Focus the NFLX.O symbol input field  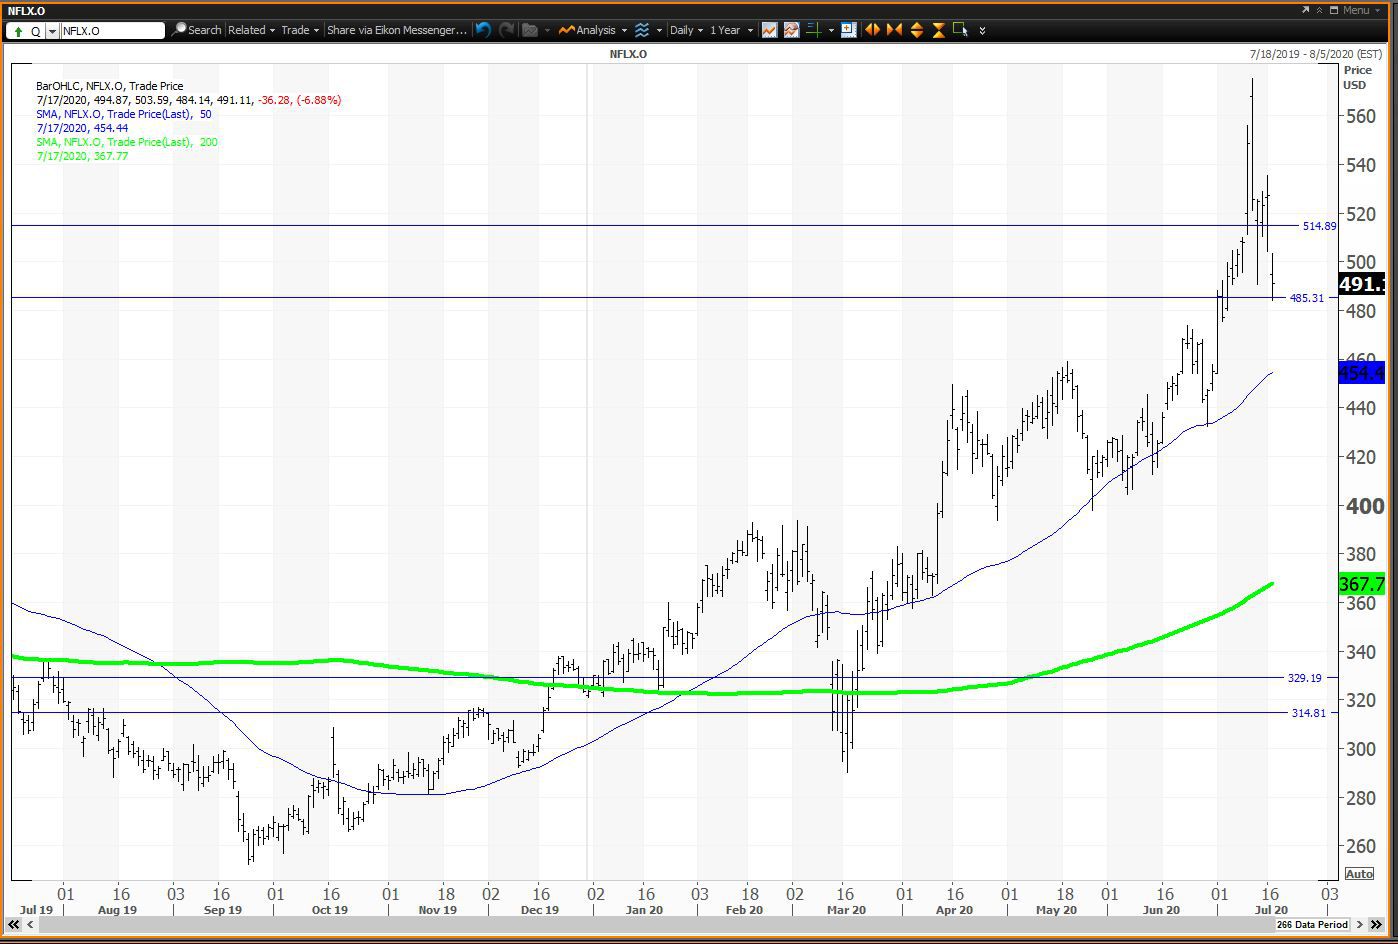click(112, 31)
